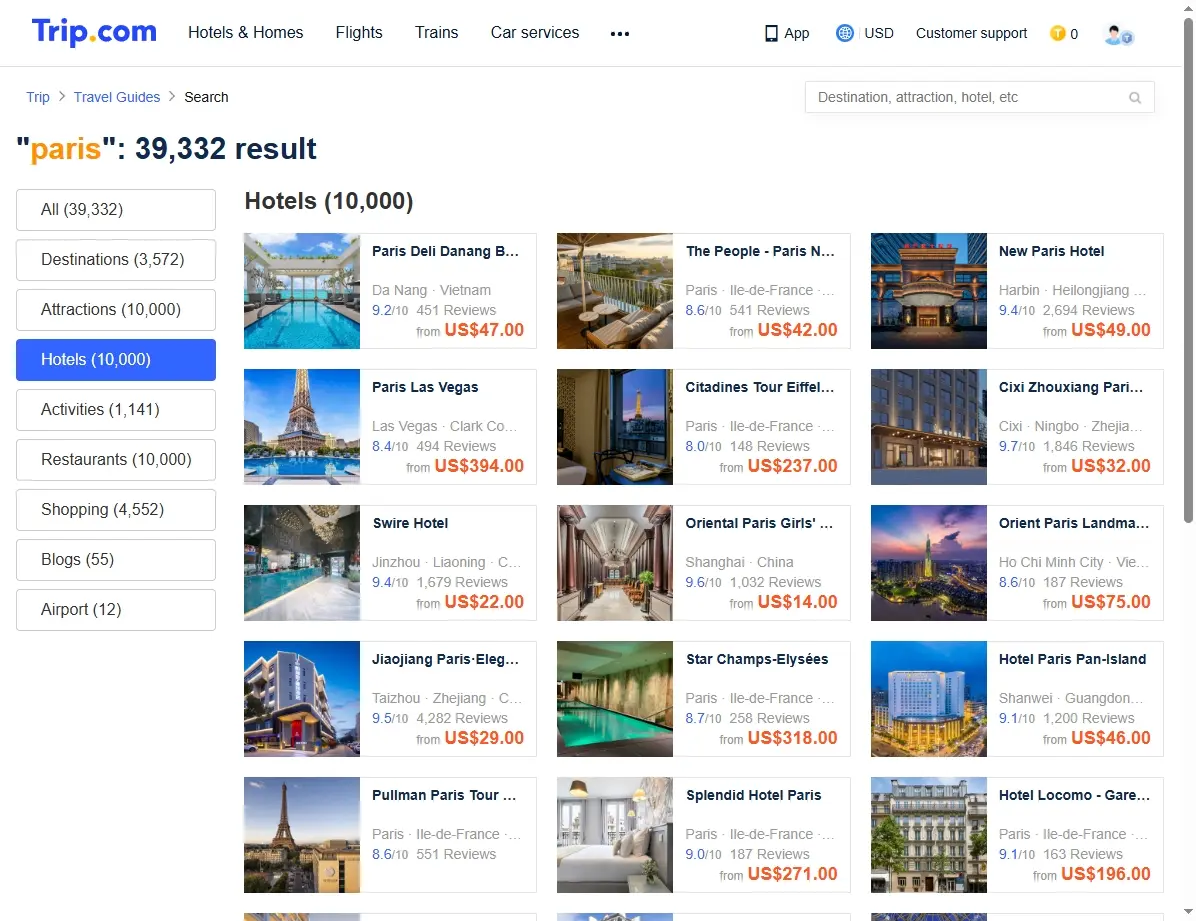This screenshot has width=1196, height=921.
Task: Click Swire Hotel title
Action: click(410, 523)
